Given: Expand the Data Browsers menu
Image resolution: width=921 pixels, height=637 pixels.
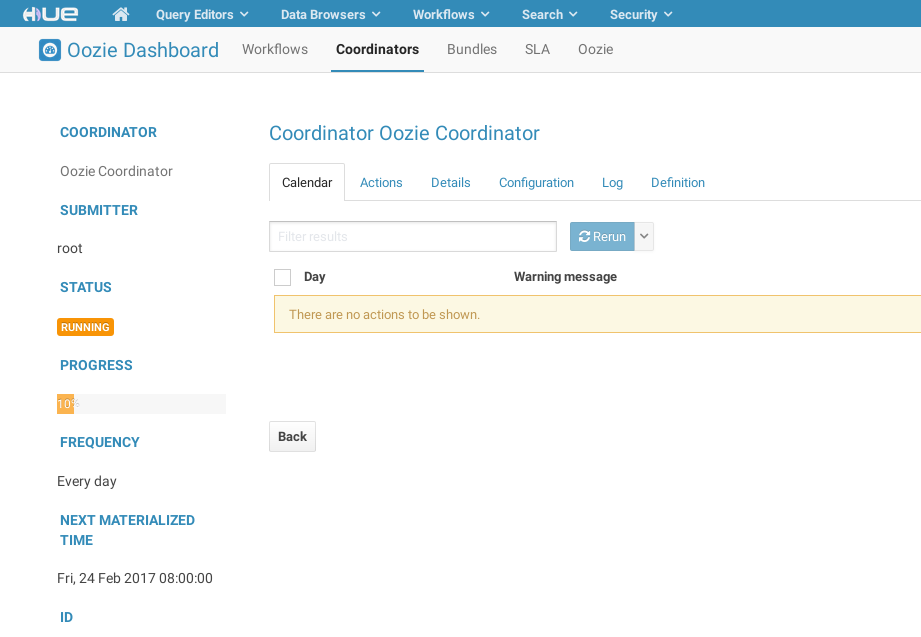Looking at the screenshot, I should click(x=330, y=14).
